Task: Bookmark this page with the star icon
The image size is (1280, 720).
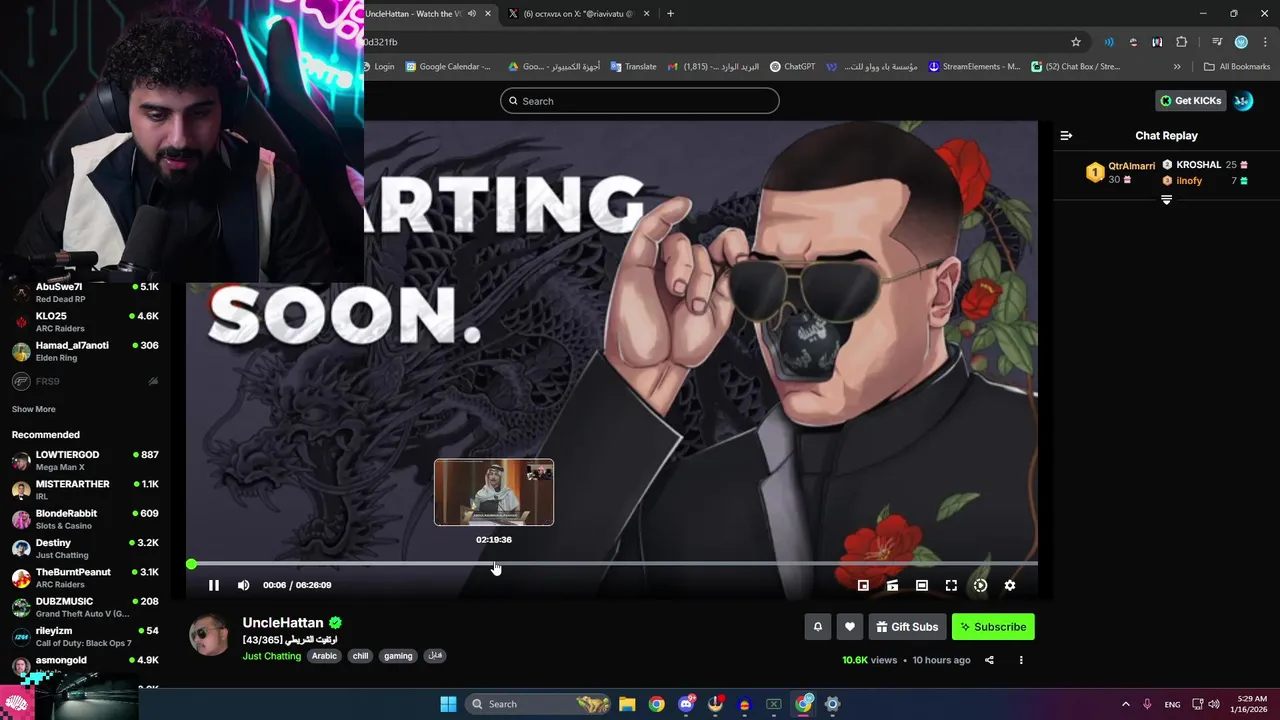Action: [1076, 42]
